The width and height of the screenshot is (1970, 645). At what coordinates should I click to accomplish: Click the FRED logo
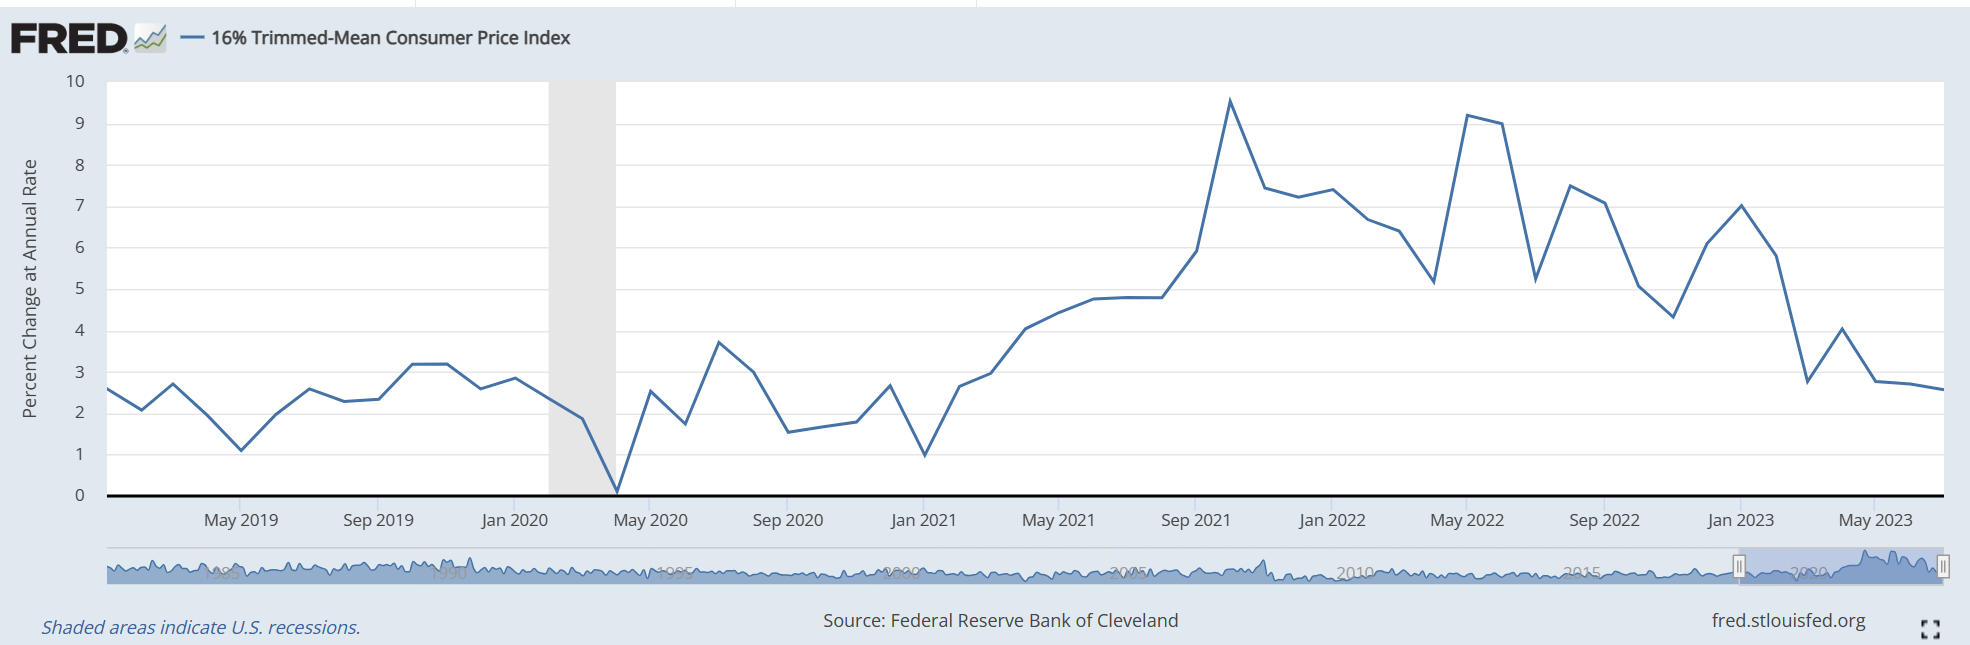pos(69,38)
